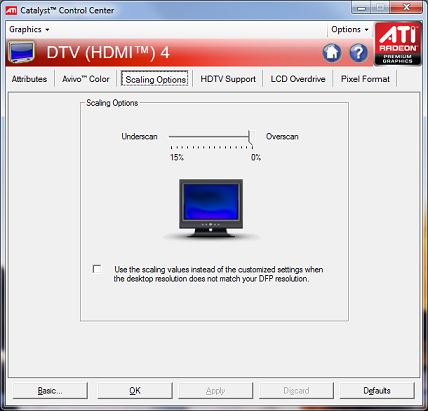Click the ATI Radeon Premium Graphics logo
428x411 pixels.
tap(398, 44)
